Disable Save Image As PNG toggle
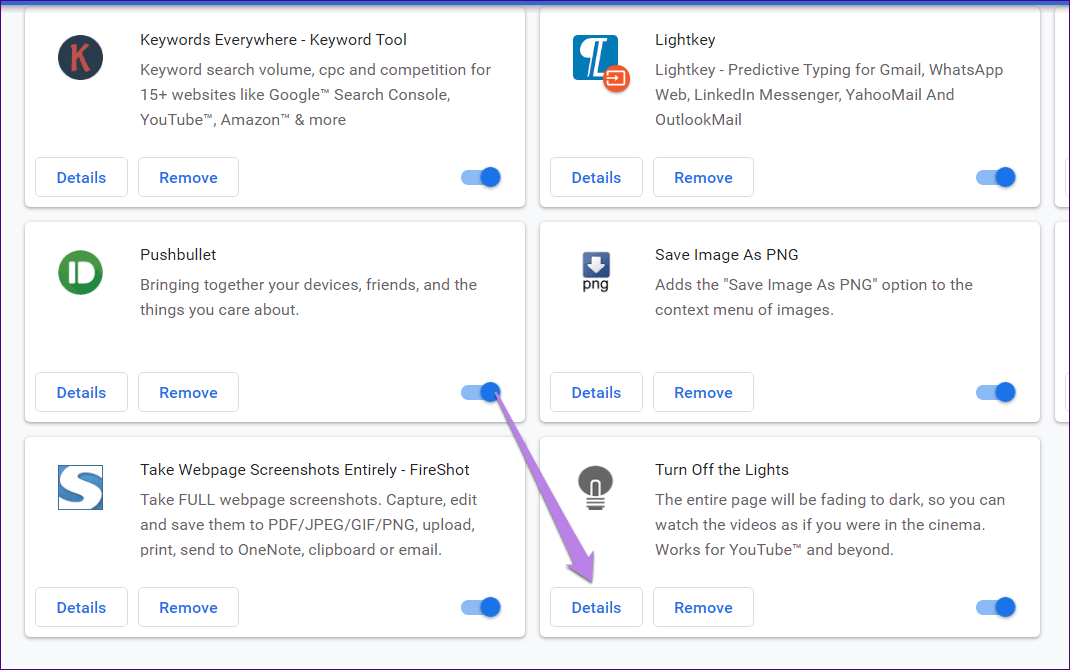 [x=996, y=392]
